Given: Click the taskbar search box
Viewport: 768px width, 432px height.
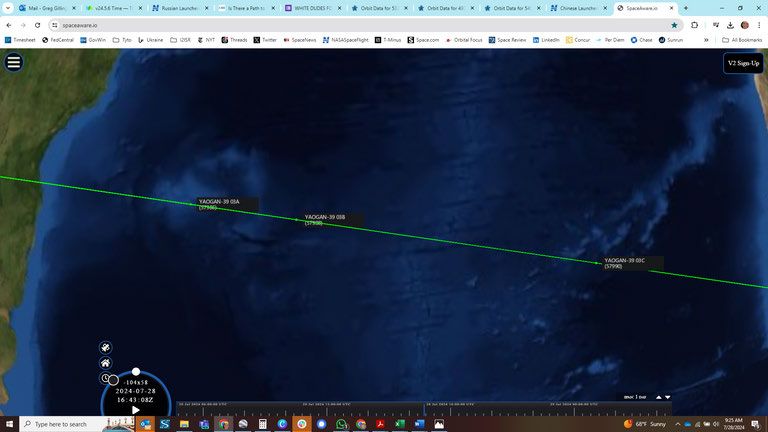Looking at the screenshot, I should coord(77,424).
